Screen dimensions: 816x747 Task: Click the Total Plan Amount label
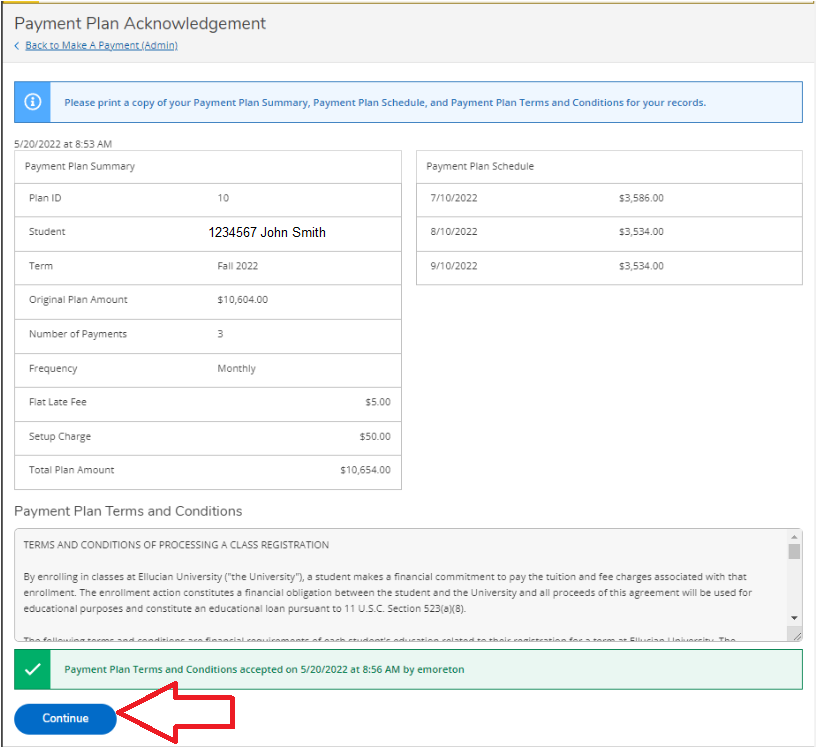coord(71,470)
